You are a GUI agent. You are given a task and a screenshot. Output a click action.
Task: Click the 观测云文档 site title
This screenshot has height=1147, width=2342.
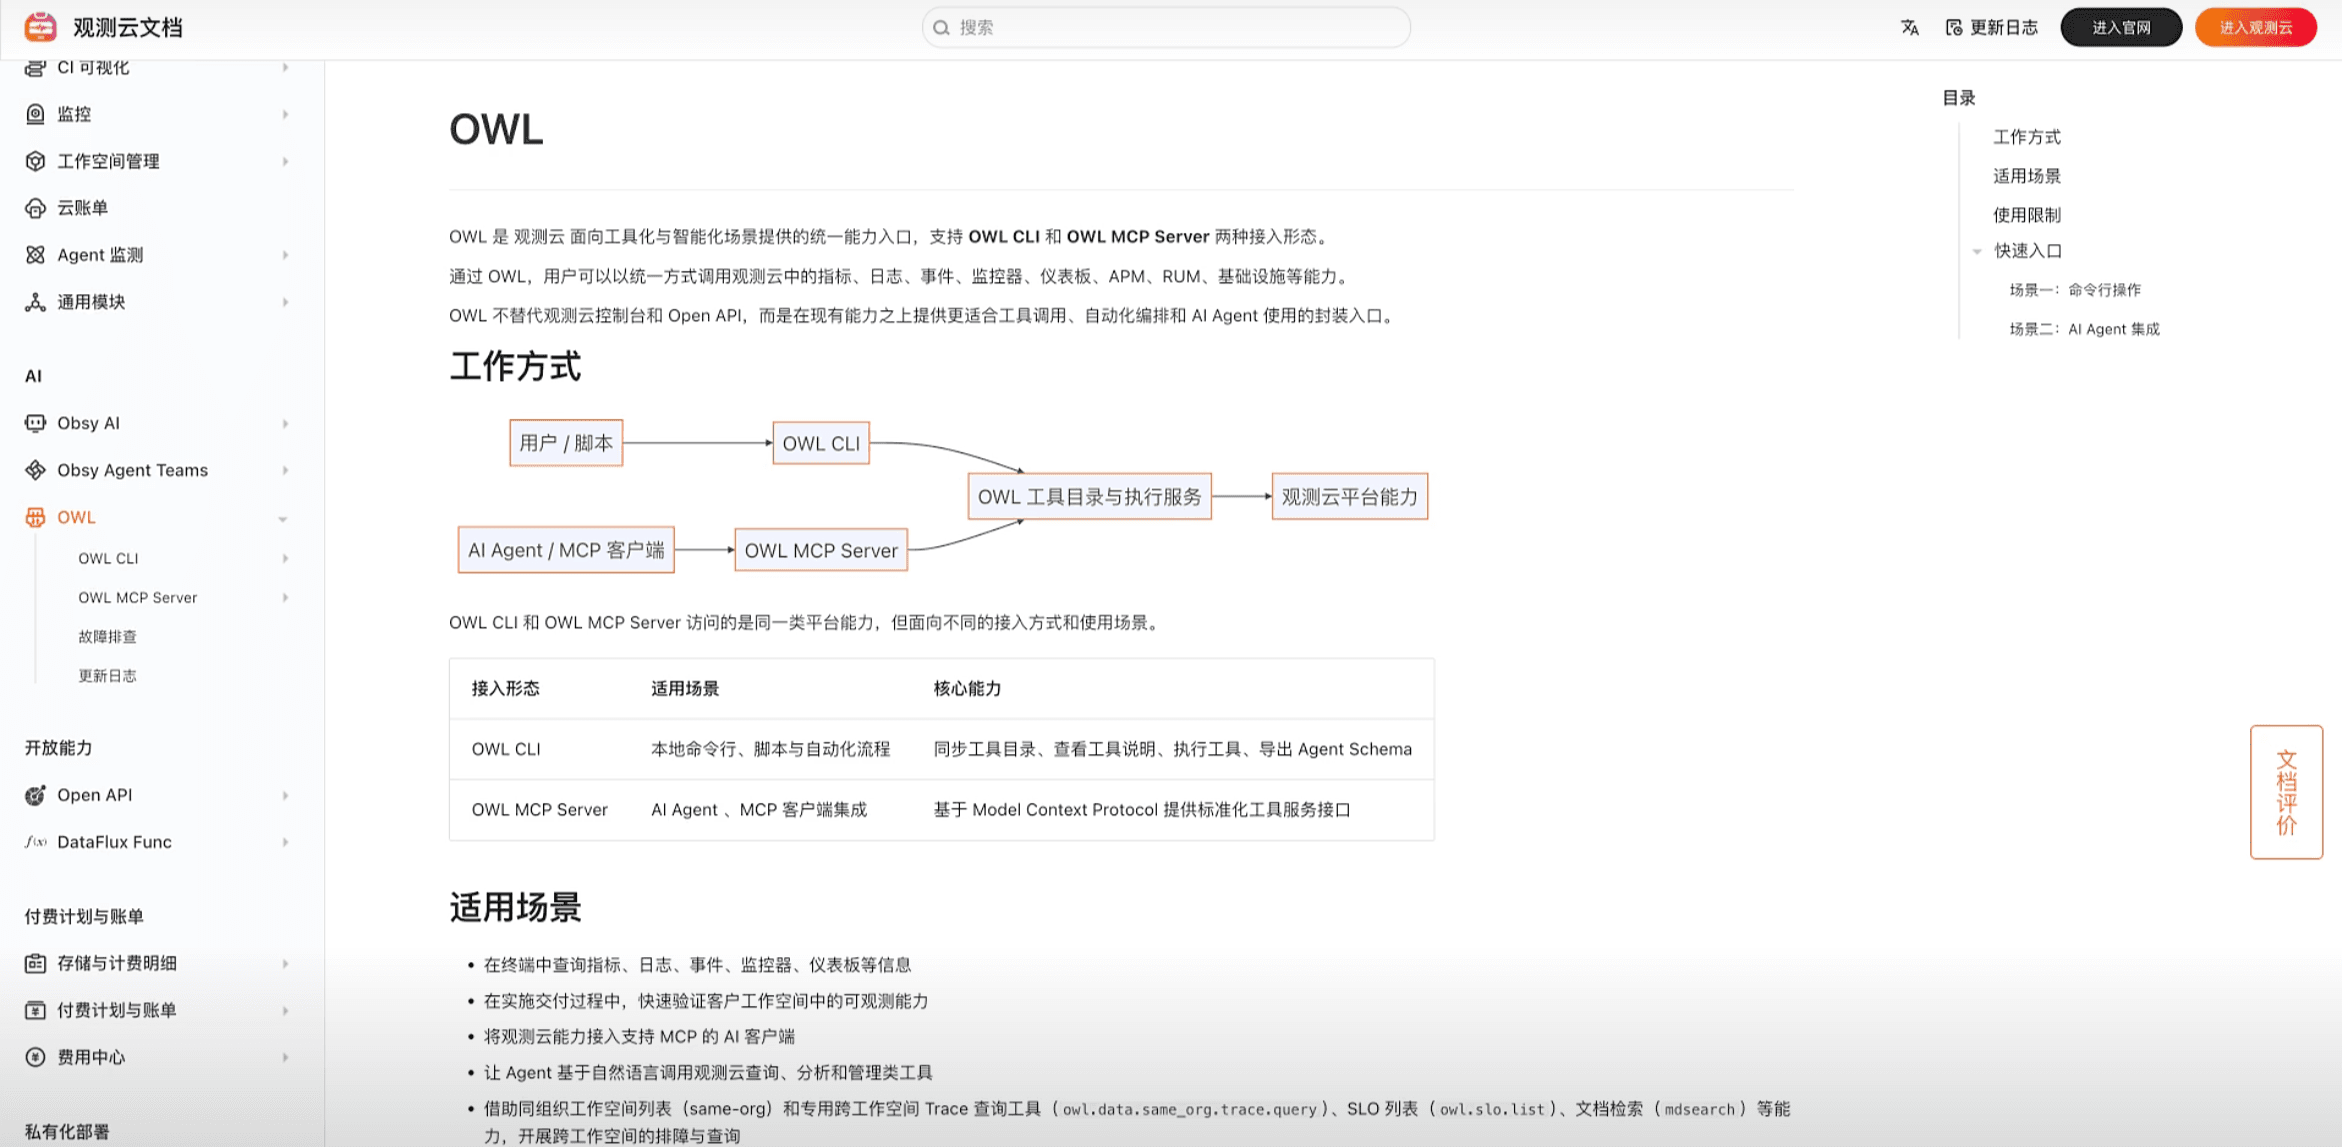click(128, 27)
